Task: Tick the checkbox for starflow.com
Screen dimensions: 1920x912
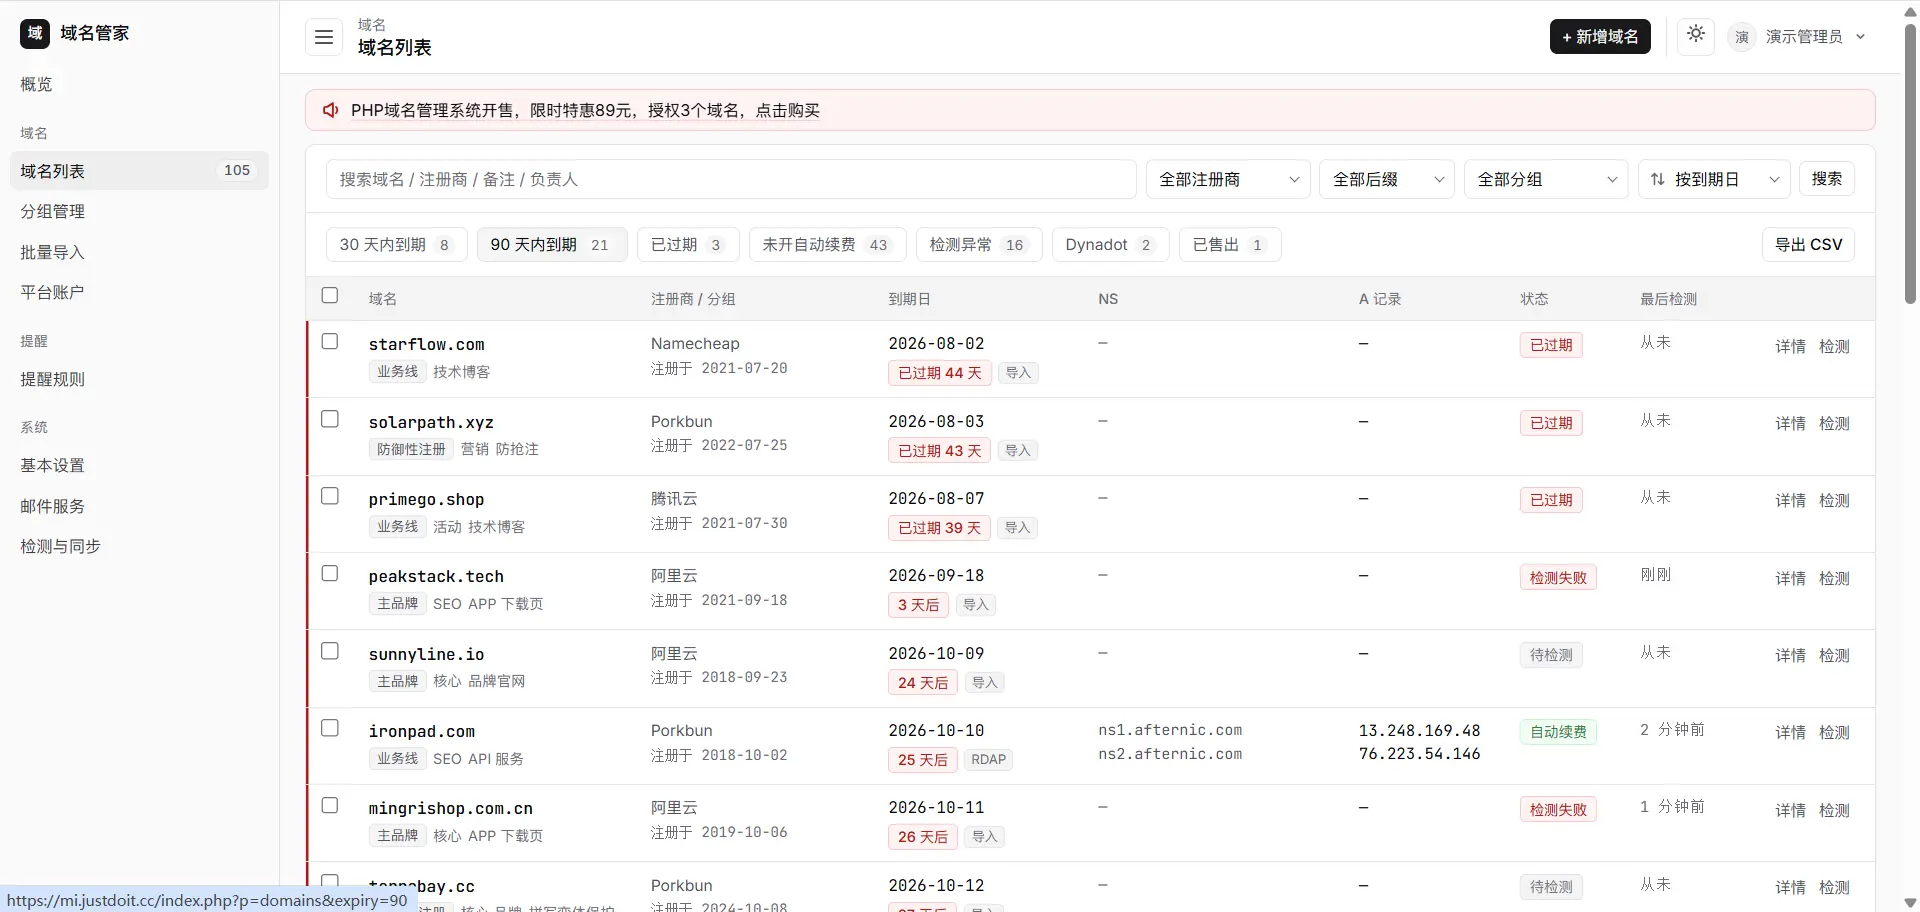Action: click(x=330, y=341)
